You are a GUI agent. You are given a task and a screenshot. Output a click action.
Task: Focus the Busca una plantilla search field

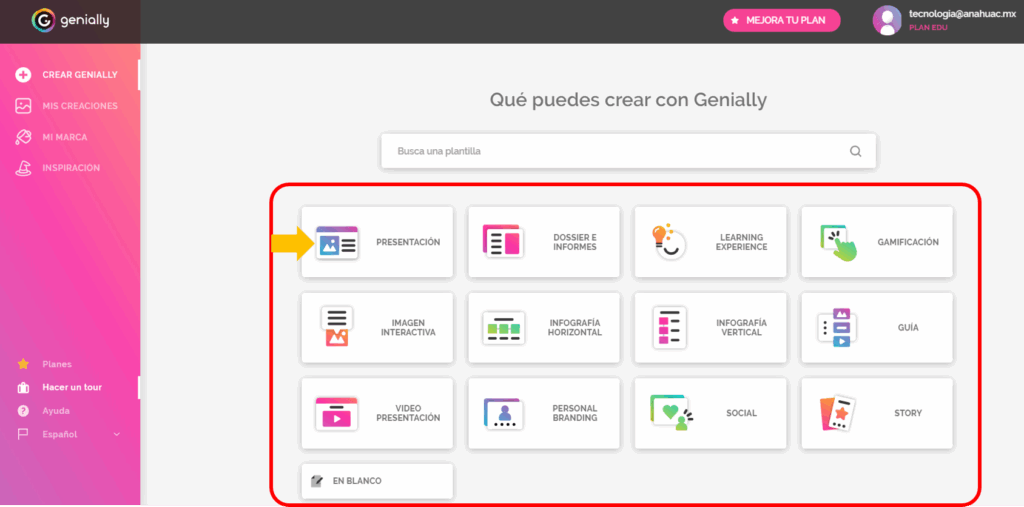click(615, 151)
